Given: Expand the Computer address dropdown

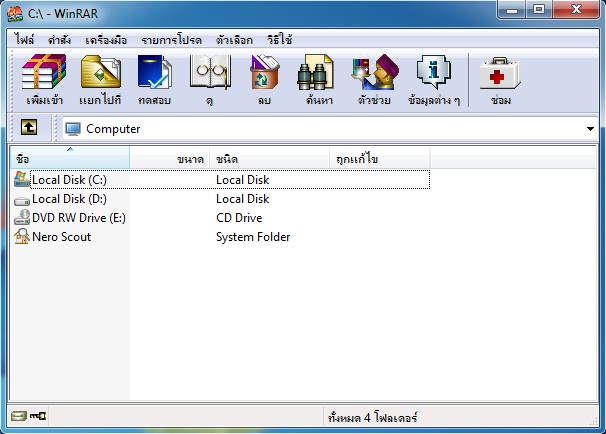Looking at the screenshot, I should [x=590, y=129].
